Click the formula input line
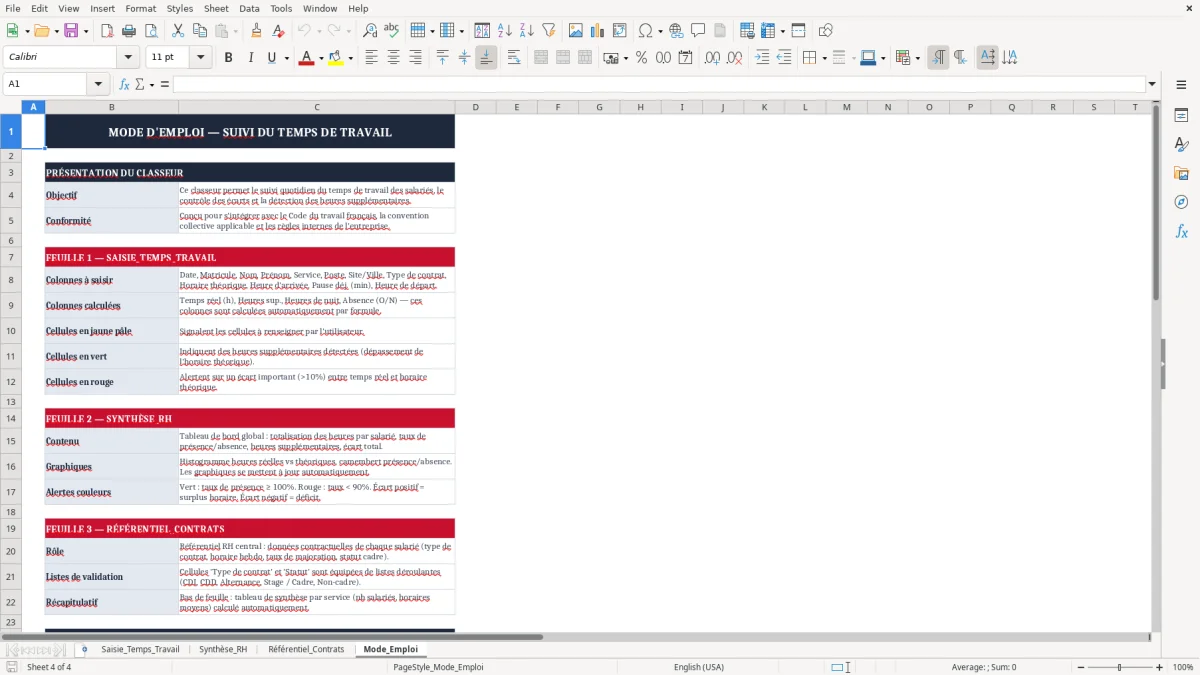The image size is (1200, 675). (659, 84)
